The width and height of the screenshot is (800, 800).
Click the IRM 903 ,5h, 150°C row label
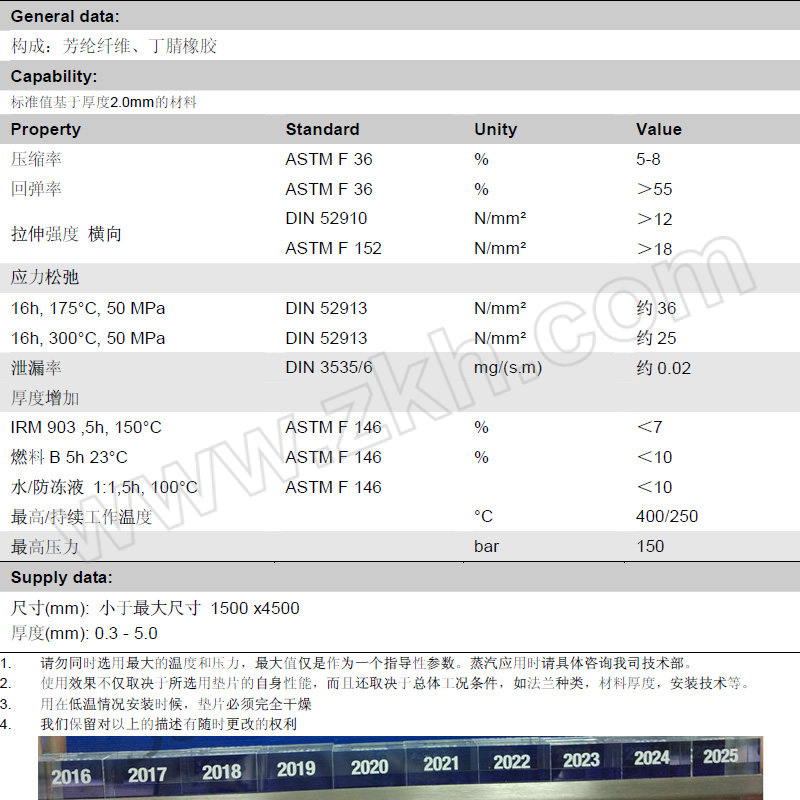click(86, 427)
